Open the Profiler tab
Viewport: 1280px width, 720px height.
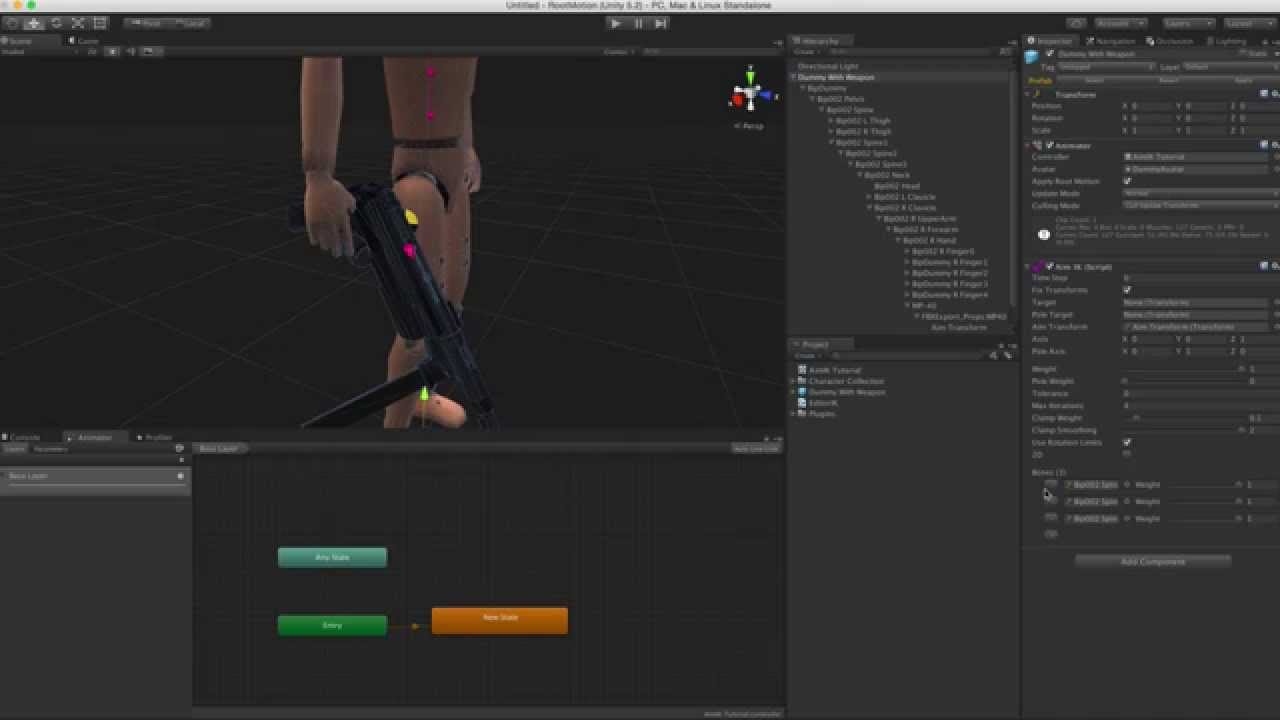pyautogui.click(x=157, y=437)
